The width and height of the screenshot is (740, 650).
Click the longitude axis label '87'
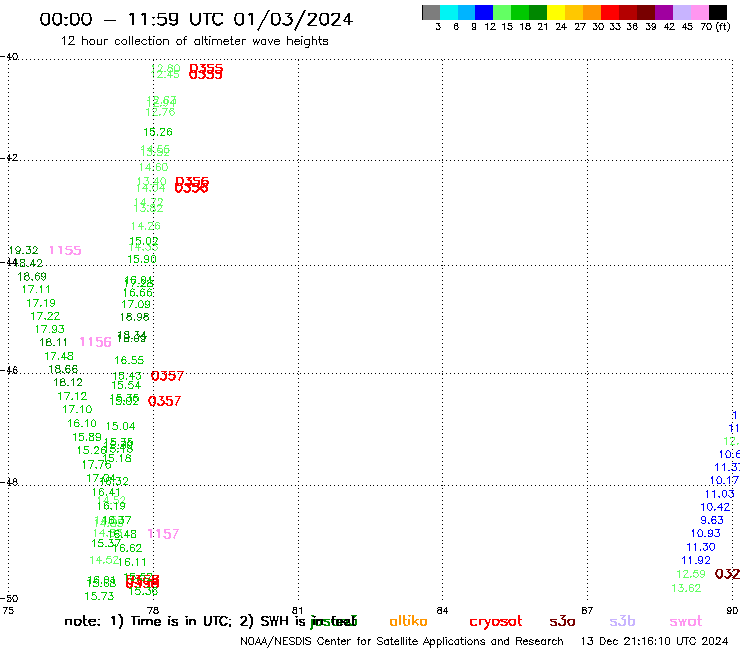pos(587,610)
